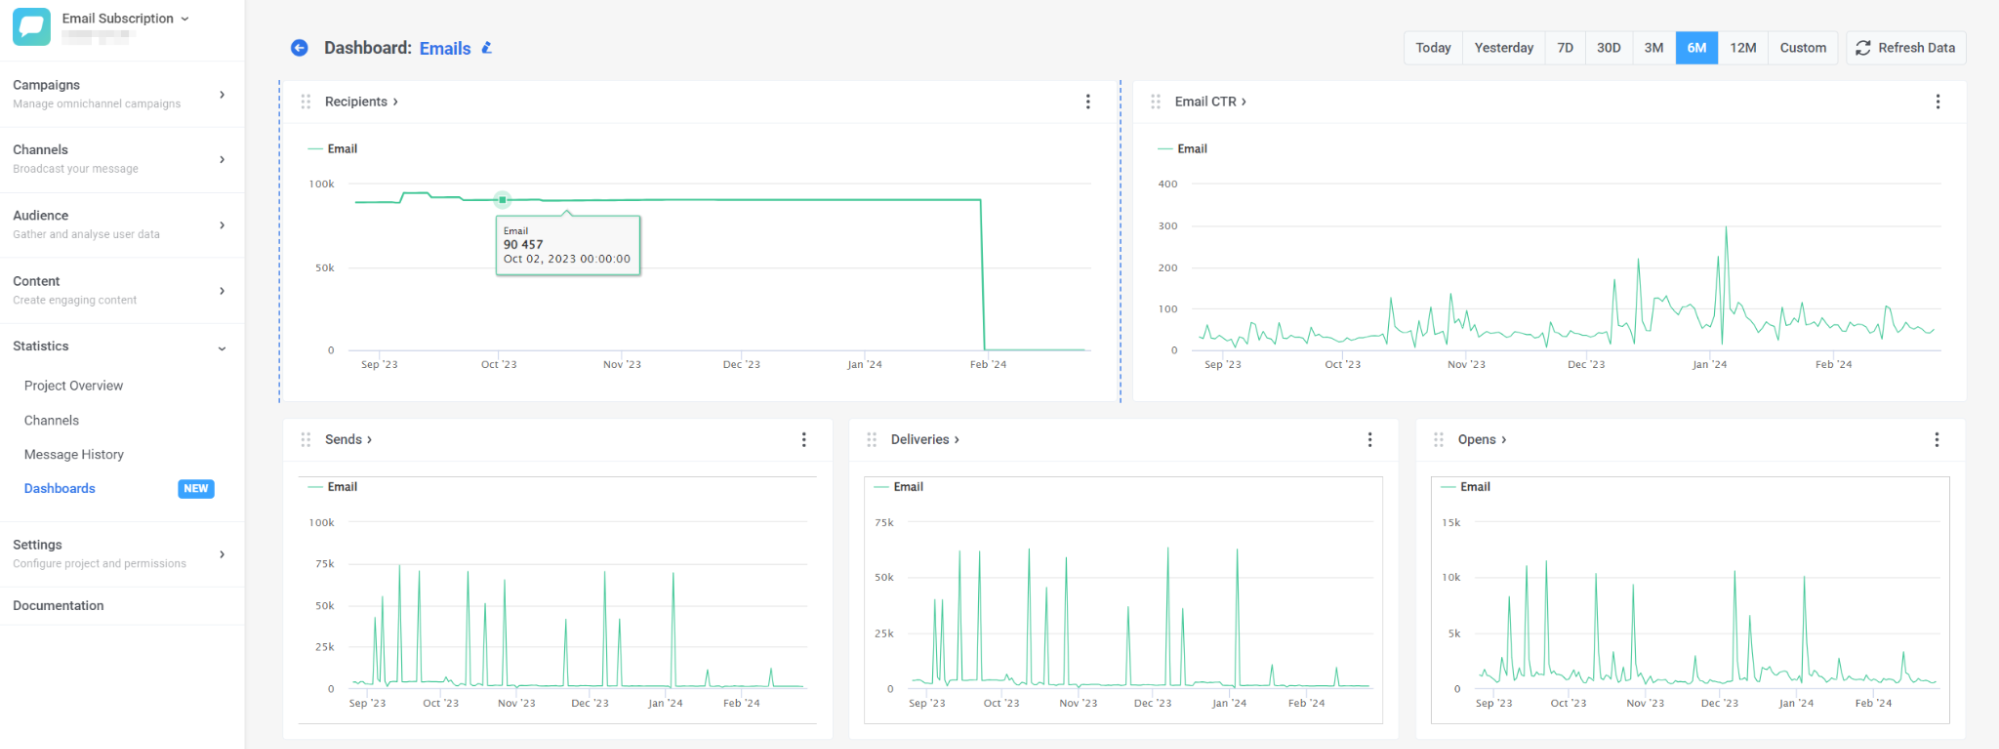Open the Email Subscription project dropdown
Viewport: 1999px width, 749px height.
125,19
